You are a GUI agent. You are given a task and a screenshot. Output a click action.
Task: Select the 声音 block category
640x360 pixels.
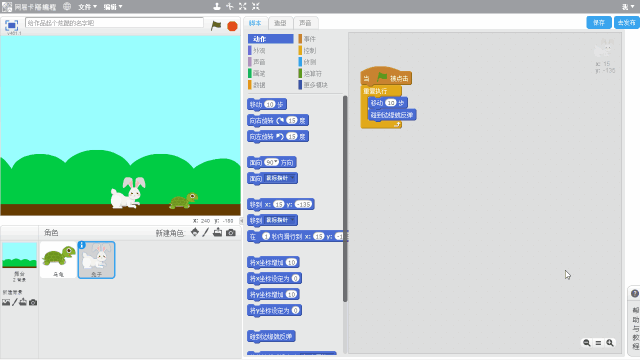click(259, 62)
